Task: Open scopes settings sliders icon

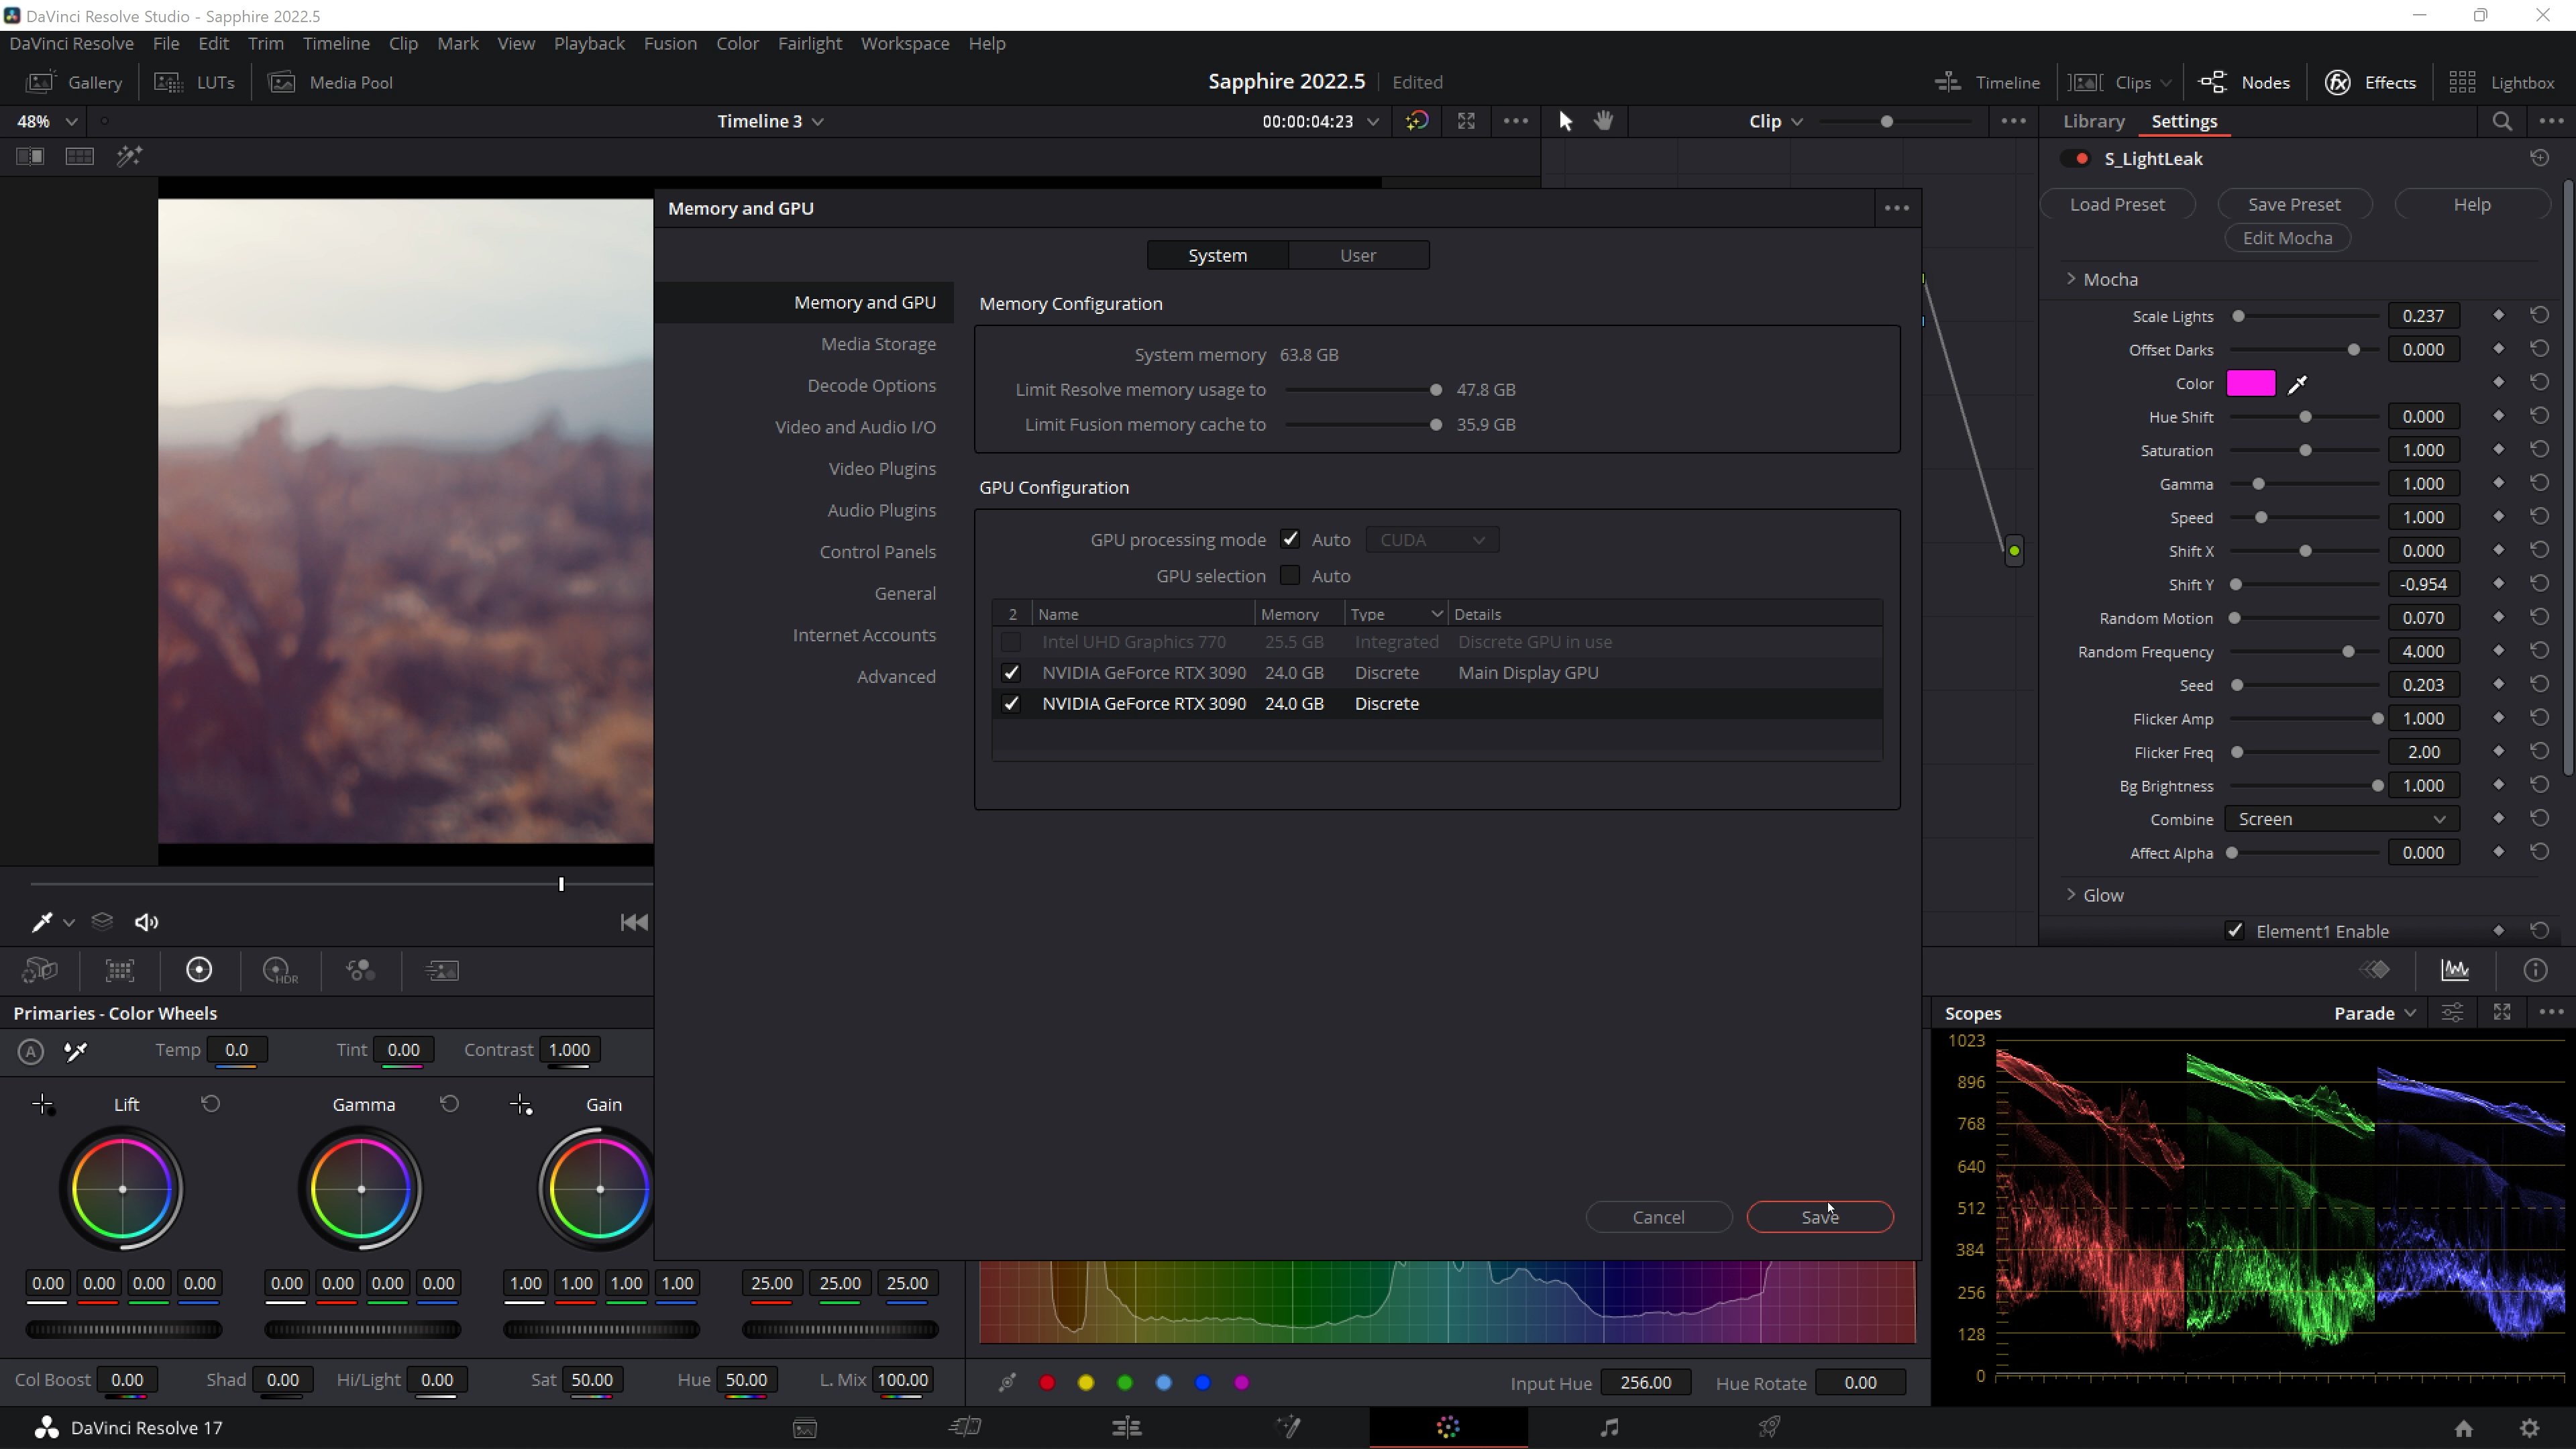Action: click(2452, 1013)
